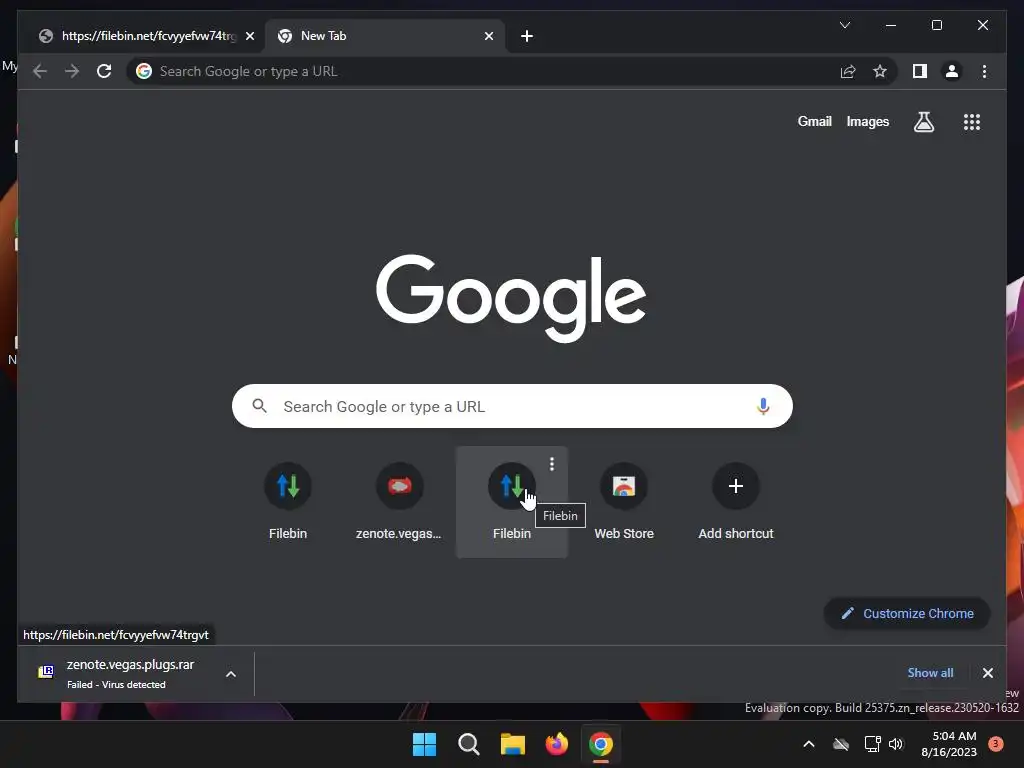Open volume control in system tray
Viewport: 1024px width, 768px height.
[x=896, y=744]
